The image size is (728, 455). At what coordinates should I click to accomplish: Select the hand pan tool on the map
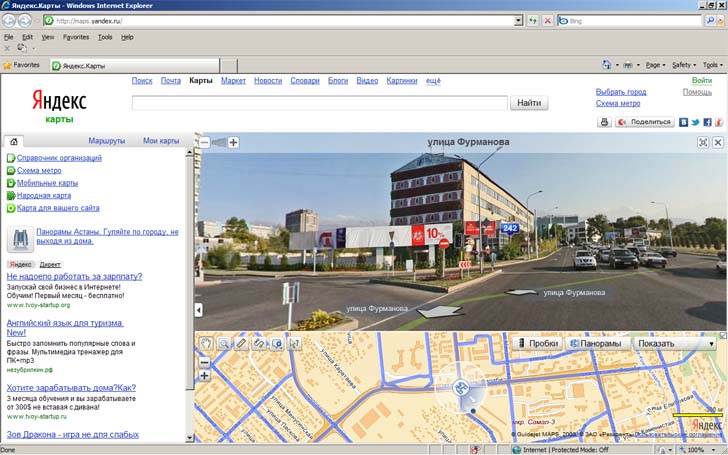point(206,344)
